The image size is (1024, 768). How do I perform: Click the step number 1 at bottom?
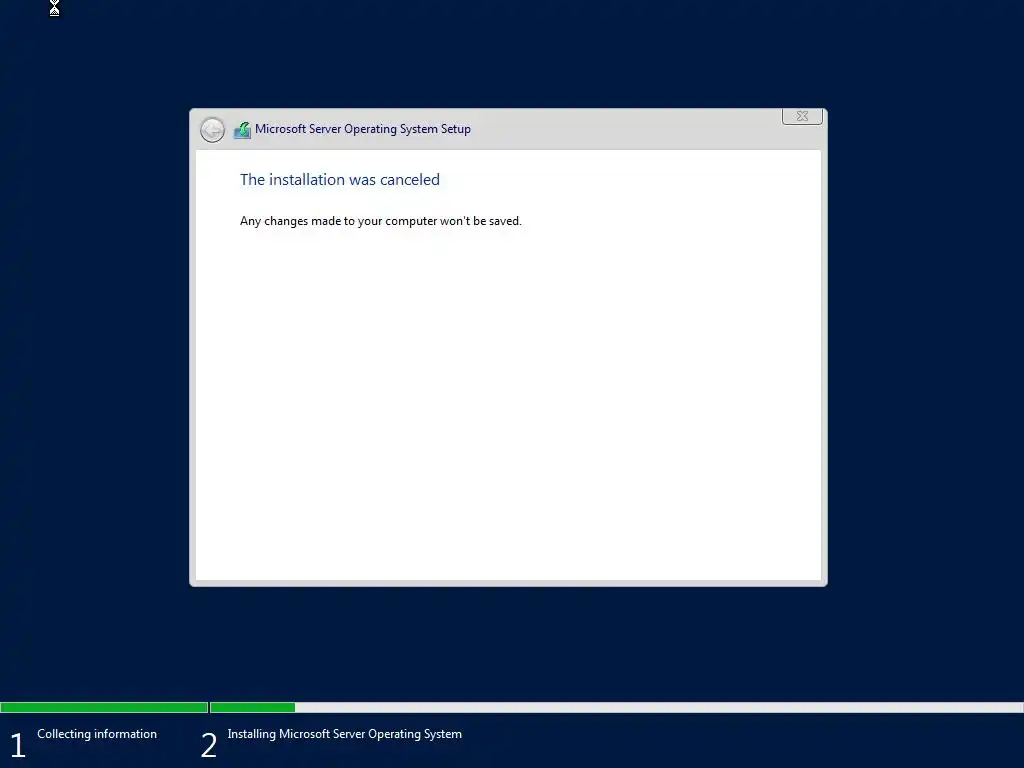[17, 745]
